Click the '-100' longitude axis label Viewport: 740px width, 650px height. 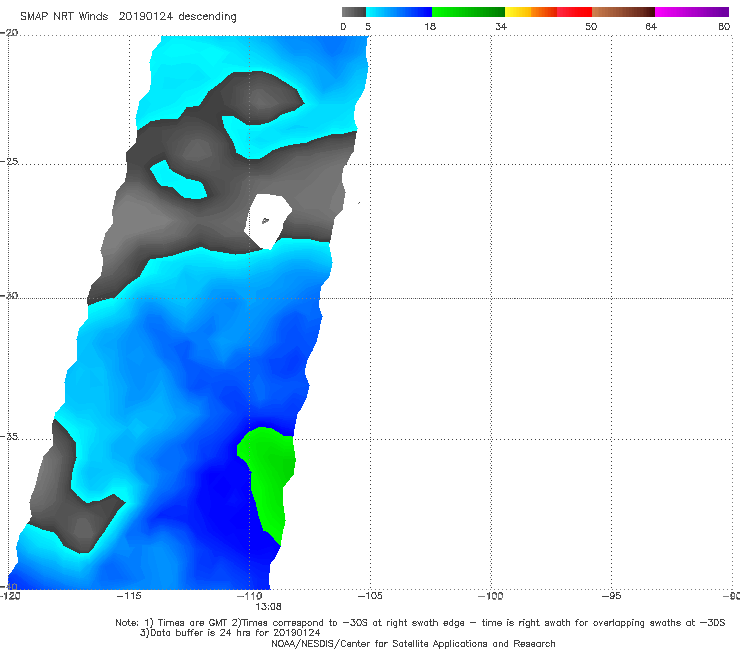pyautogui.click(x=490, y=596)
